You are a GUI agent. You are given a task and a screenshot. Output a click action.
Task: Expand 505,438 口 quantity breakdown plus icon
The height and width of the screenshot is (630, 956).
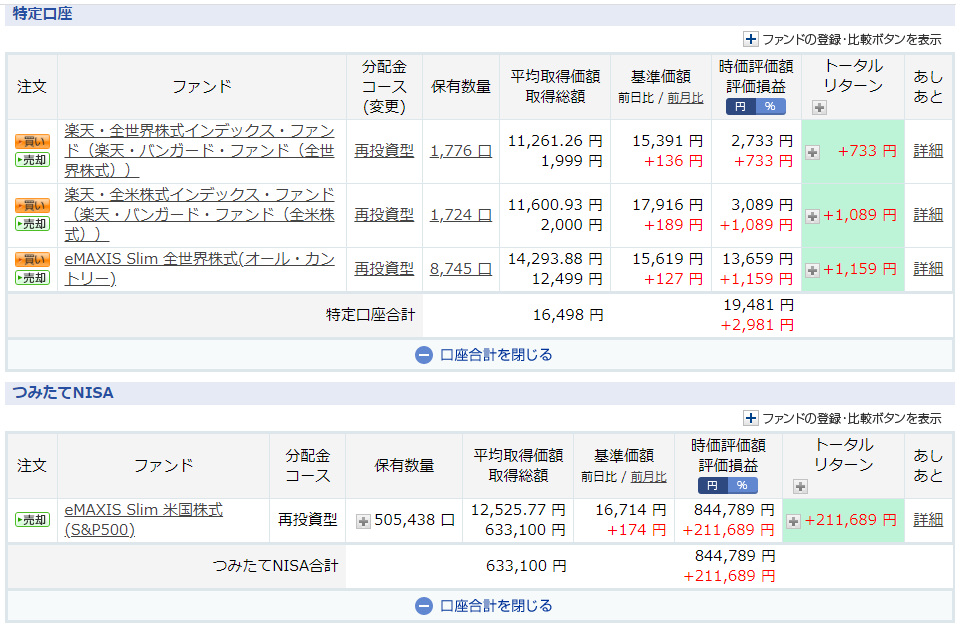(x=363, y=521)
